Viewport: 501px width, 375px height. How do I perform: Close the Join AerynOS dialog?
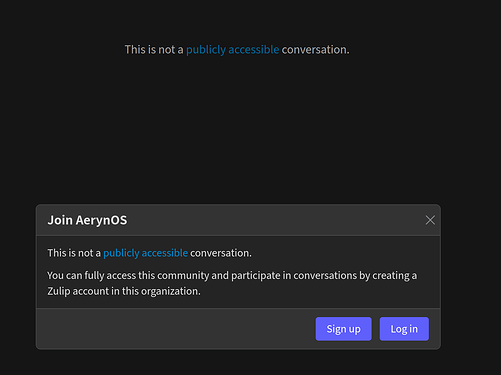click(x=430, y=220)
